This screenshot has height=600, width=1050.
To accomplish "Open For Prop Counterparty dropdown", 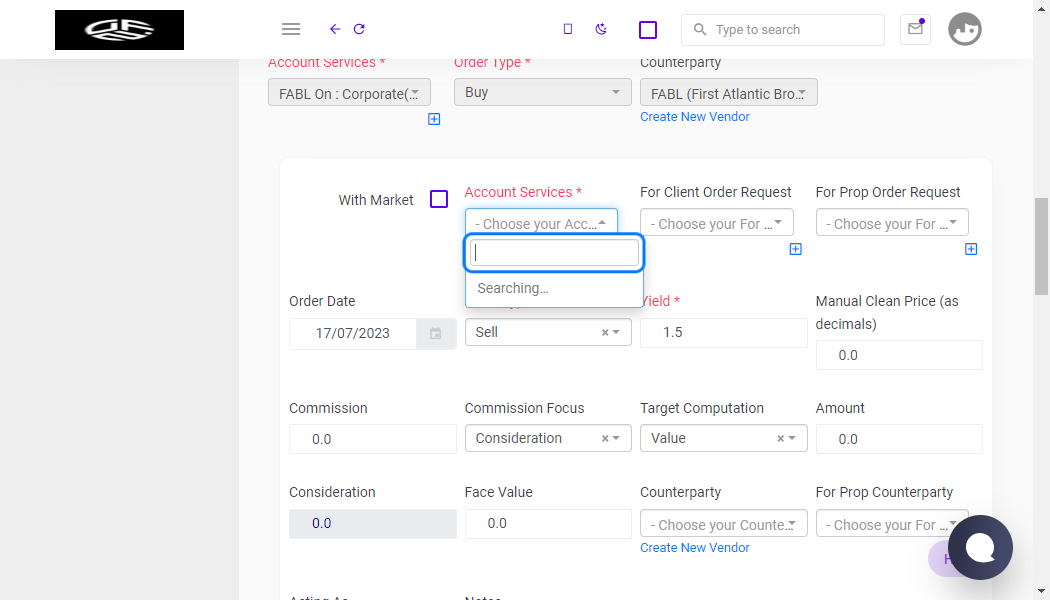I will pos(892,524).
